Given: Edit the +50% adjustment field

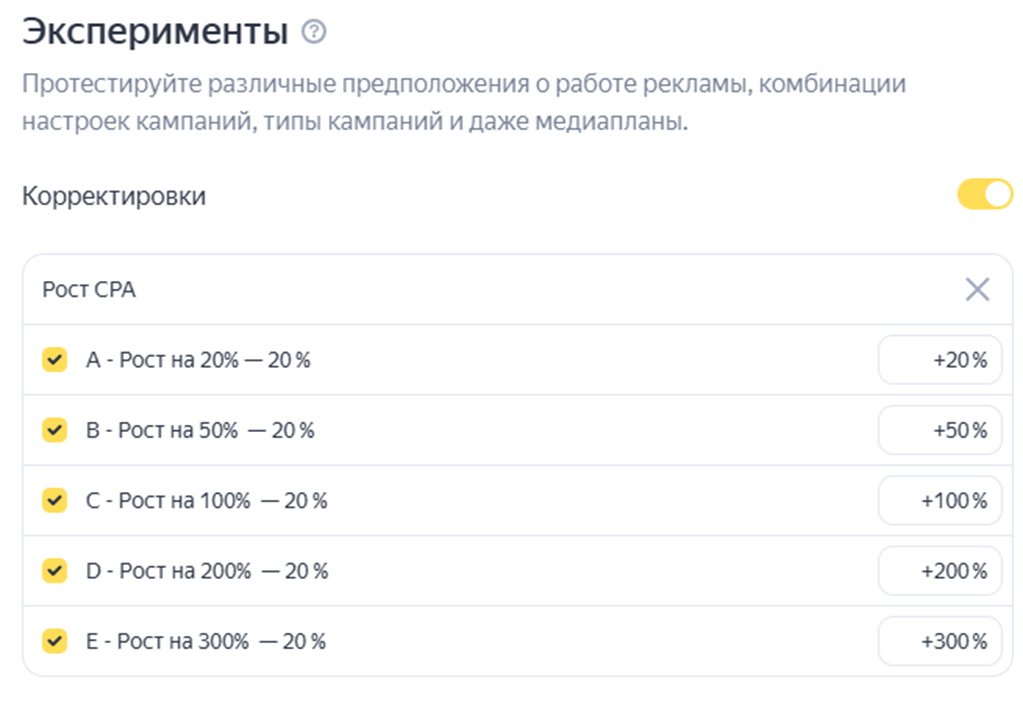Looking at the screenshot, I should (x=939, y=430).
